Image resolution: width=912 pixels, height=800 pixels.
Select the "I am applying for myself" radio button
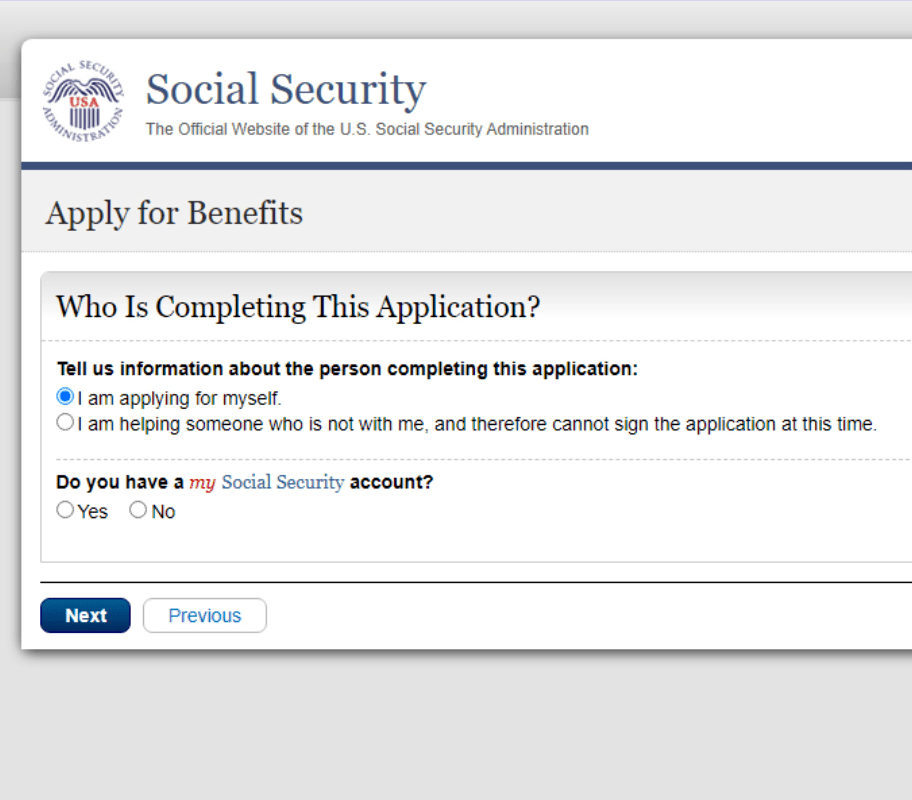tap(66, 397)
